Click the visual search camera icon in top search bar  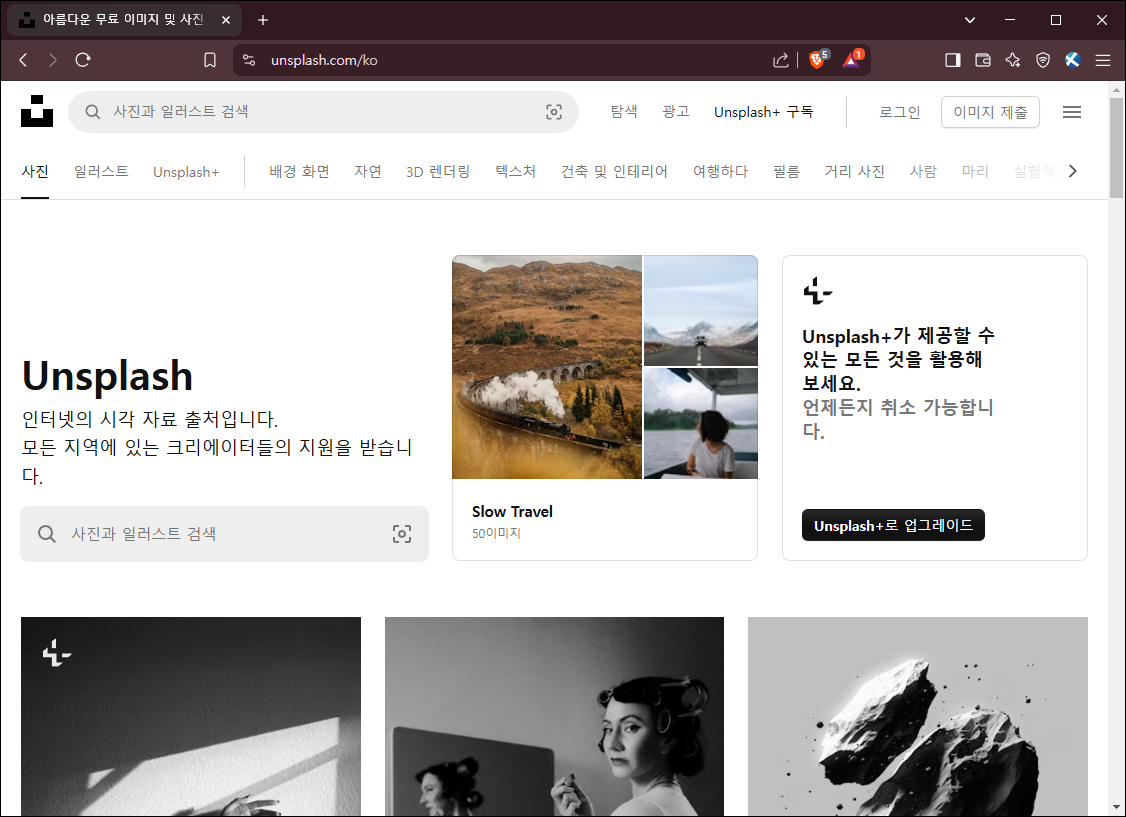tap(554, 112)
